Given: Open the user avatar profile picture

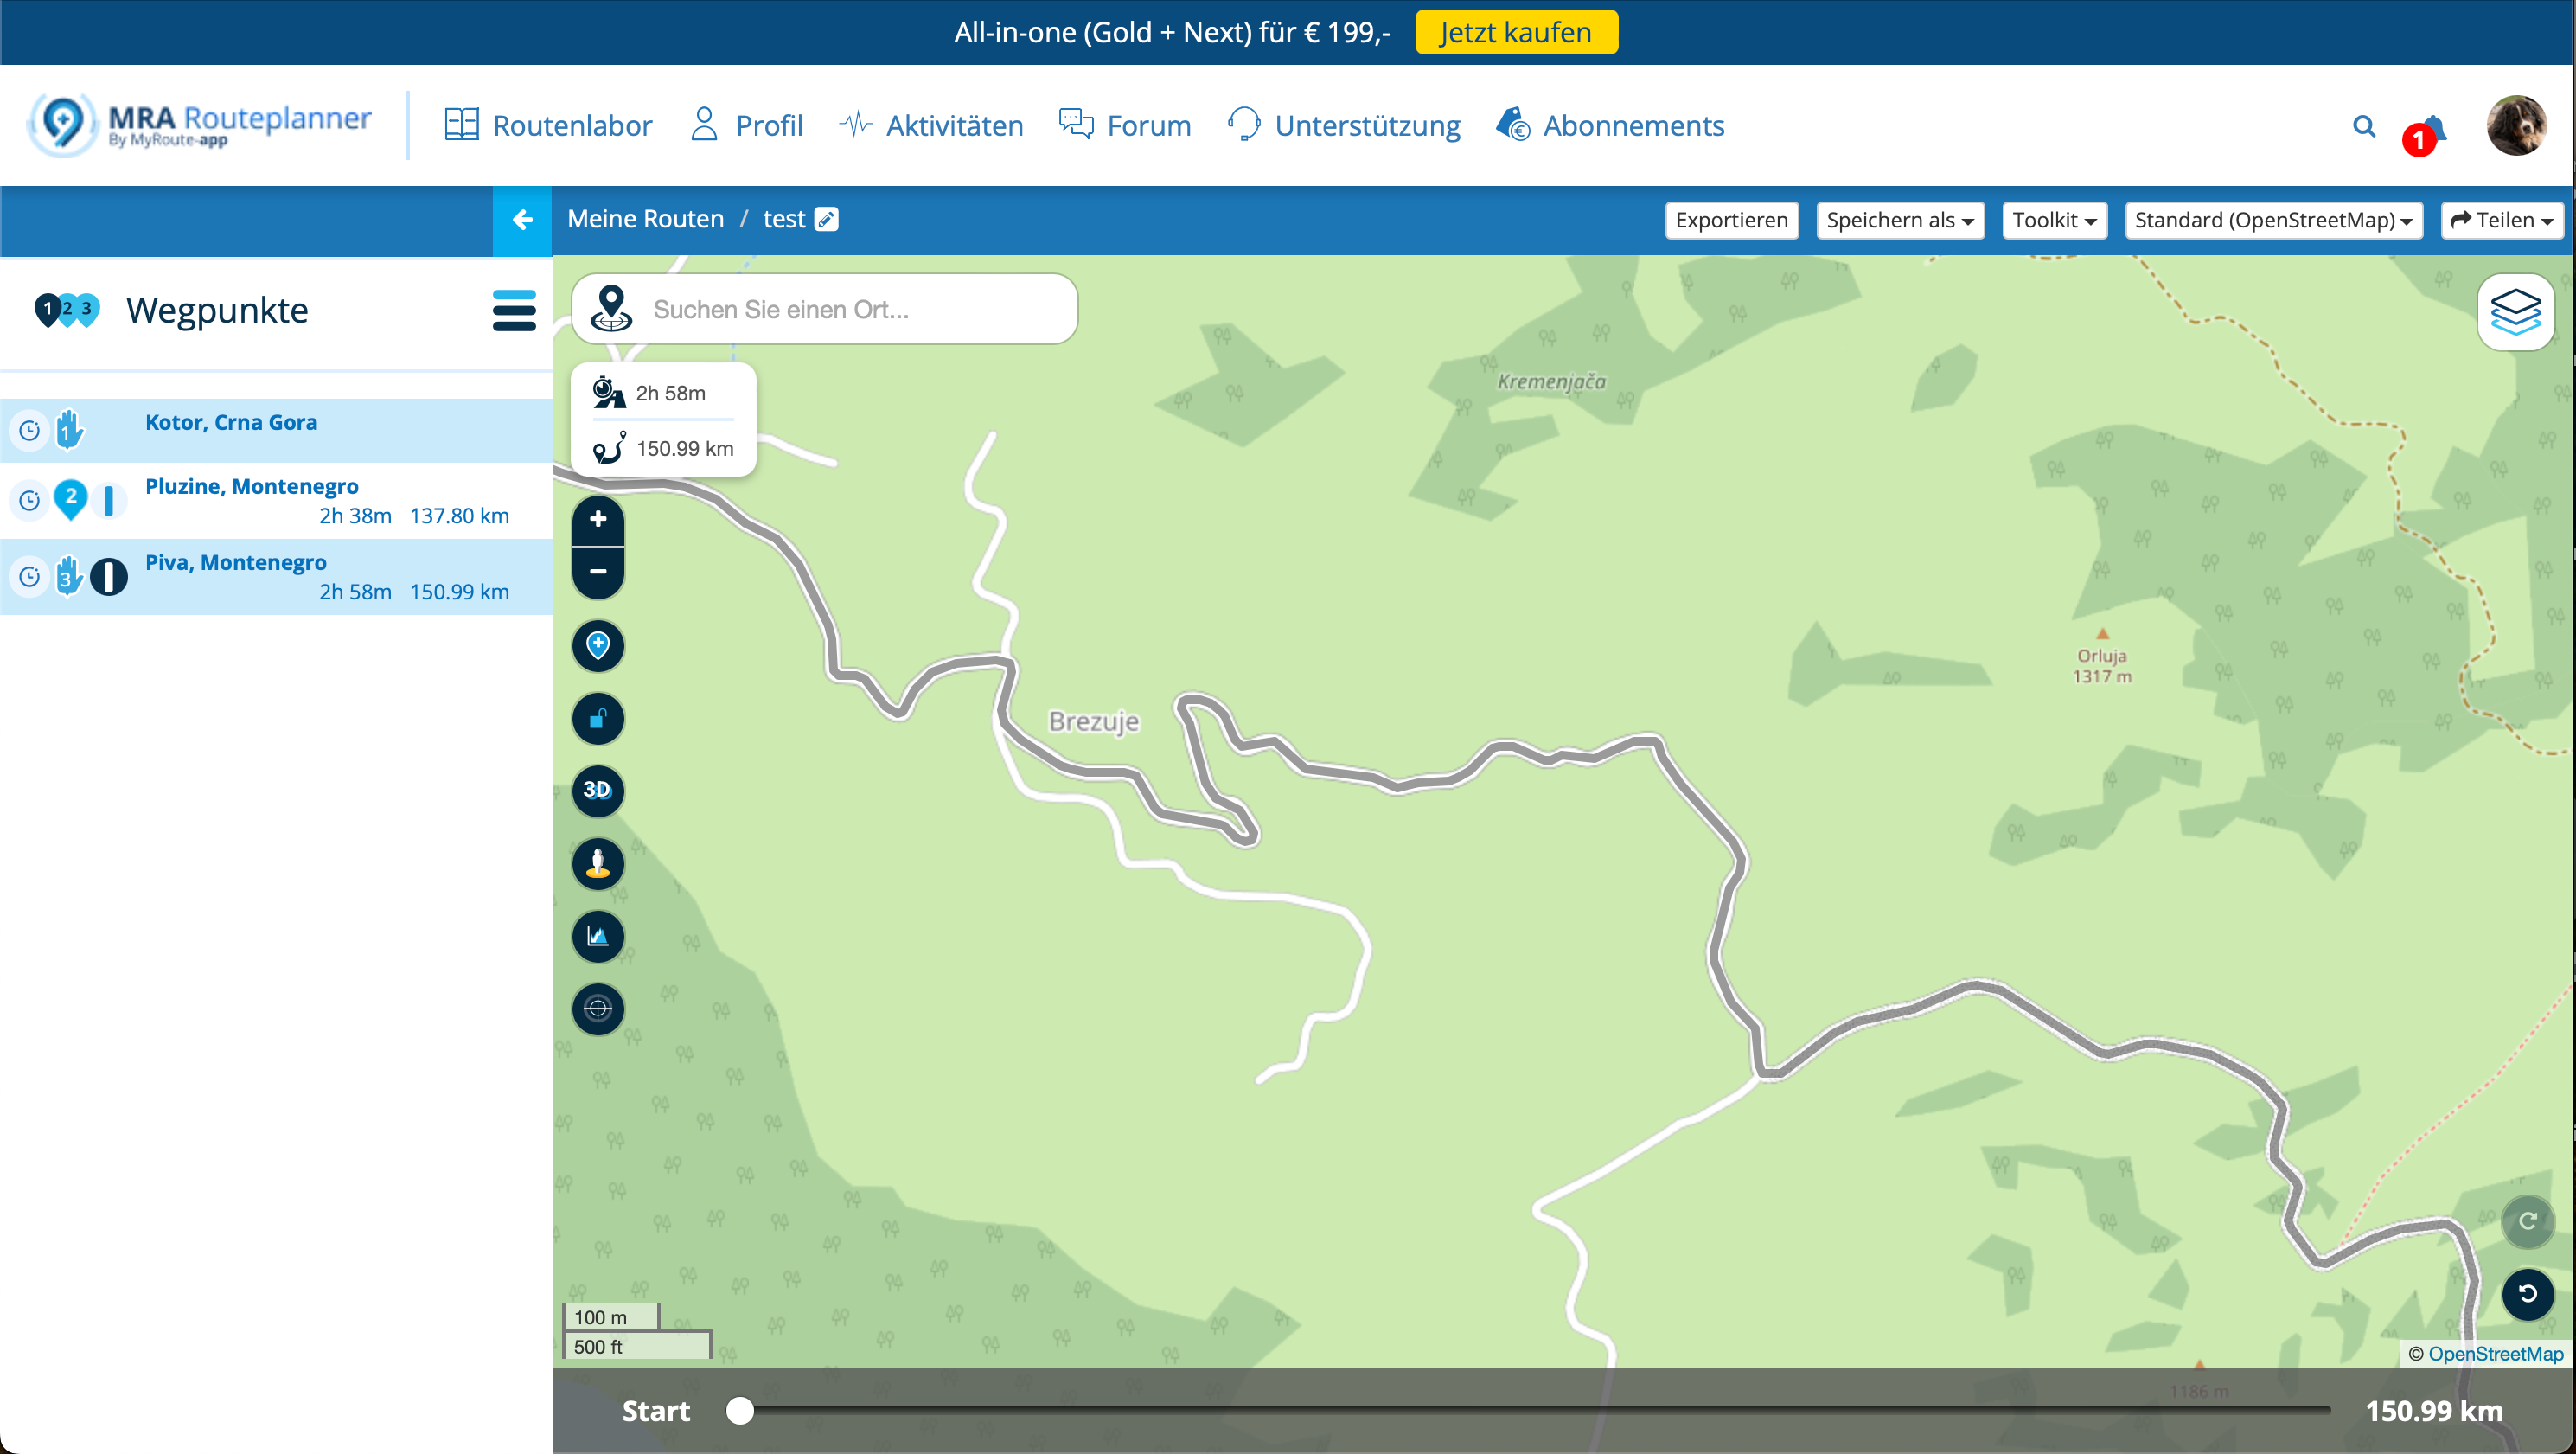Looking at the screenshot, I should point(2516,125).
